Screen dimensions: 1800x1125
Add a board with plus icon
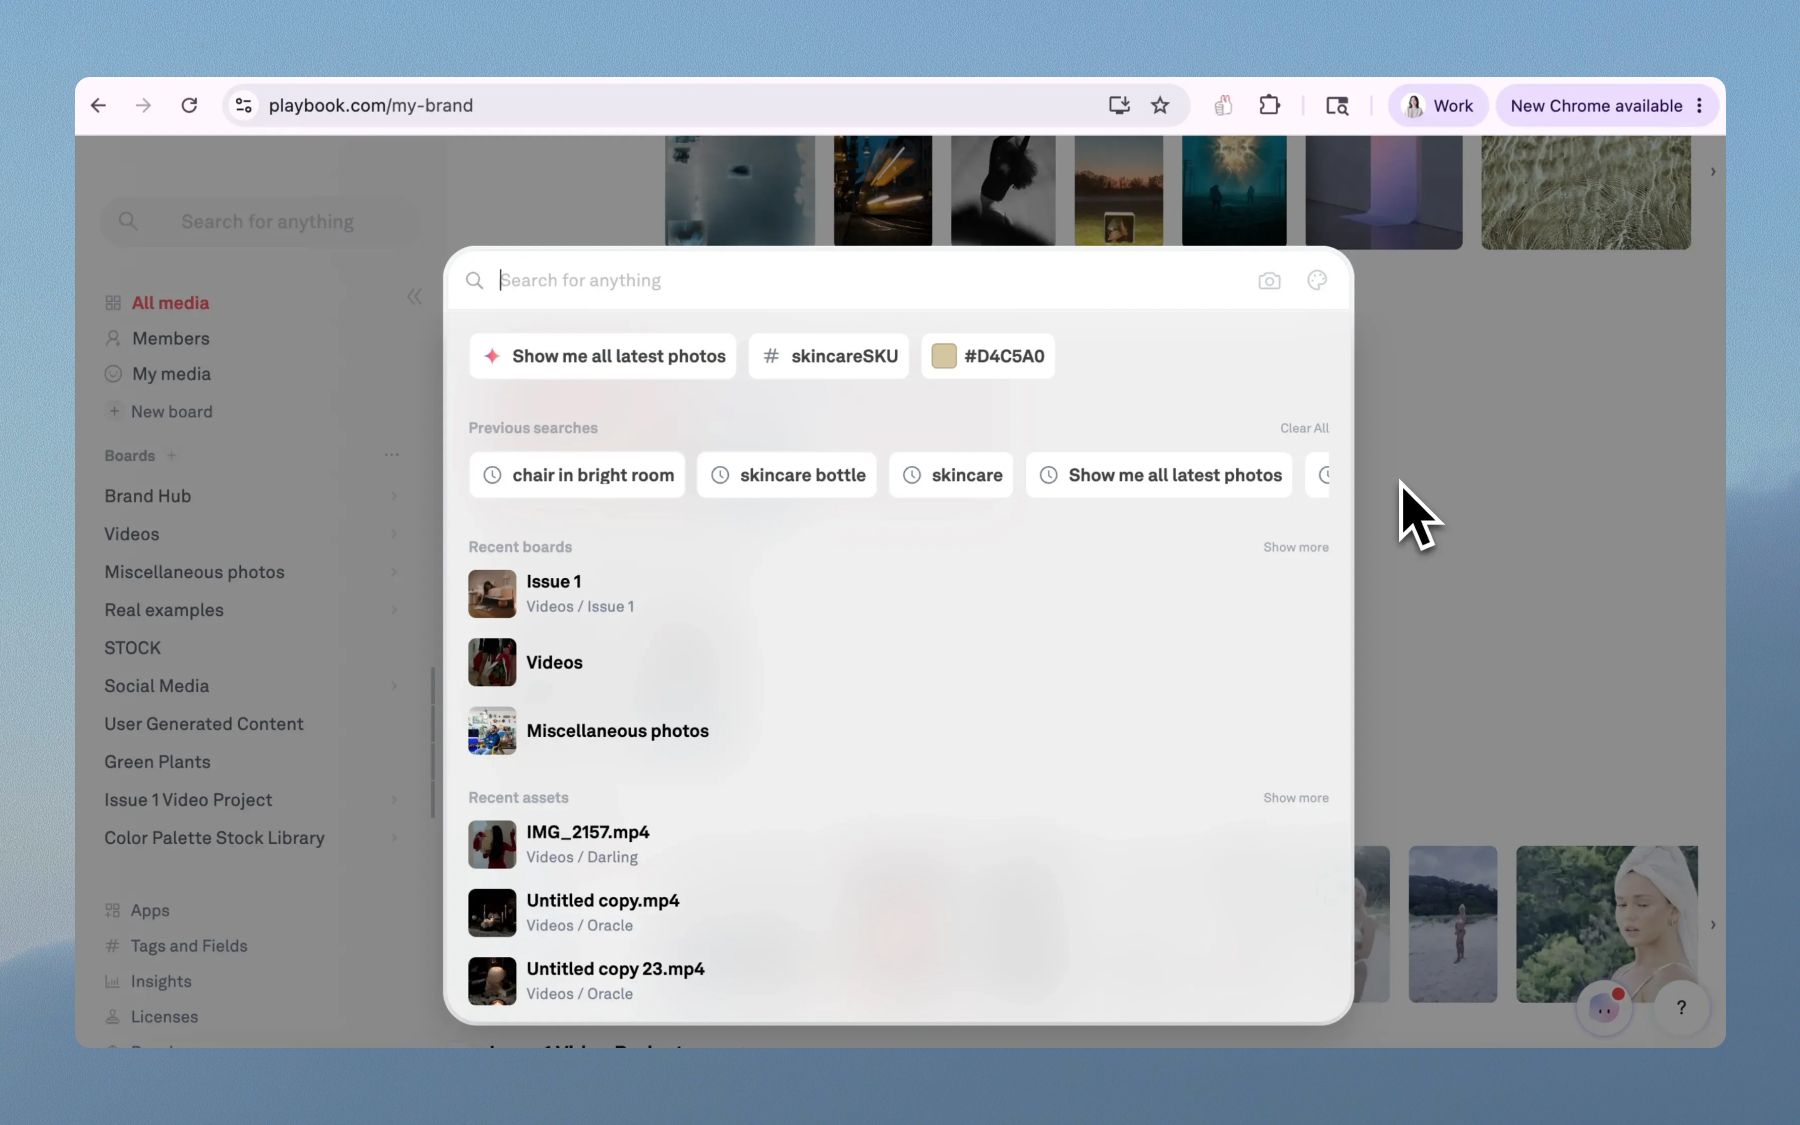pos(171,455)
